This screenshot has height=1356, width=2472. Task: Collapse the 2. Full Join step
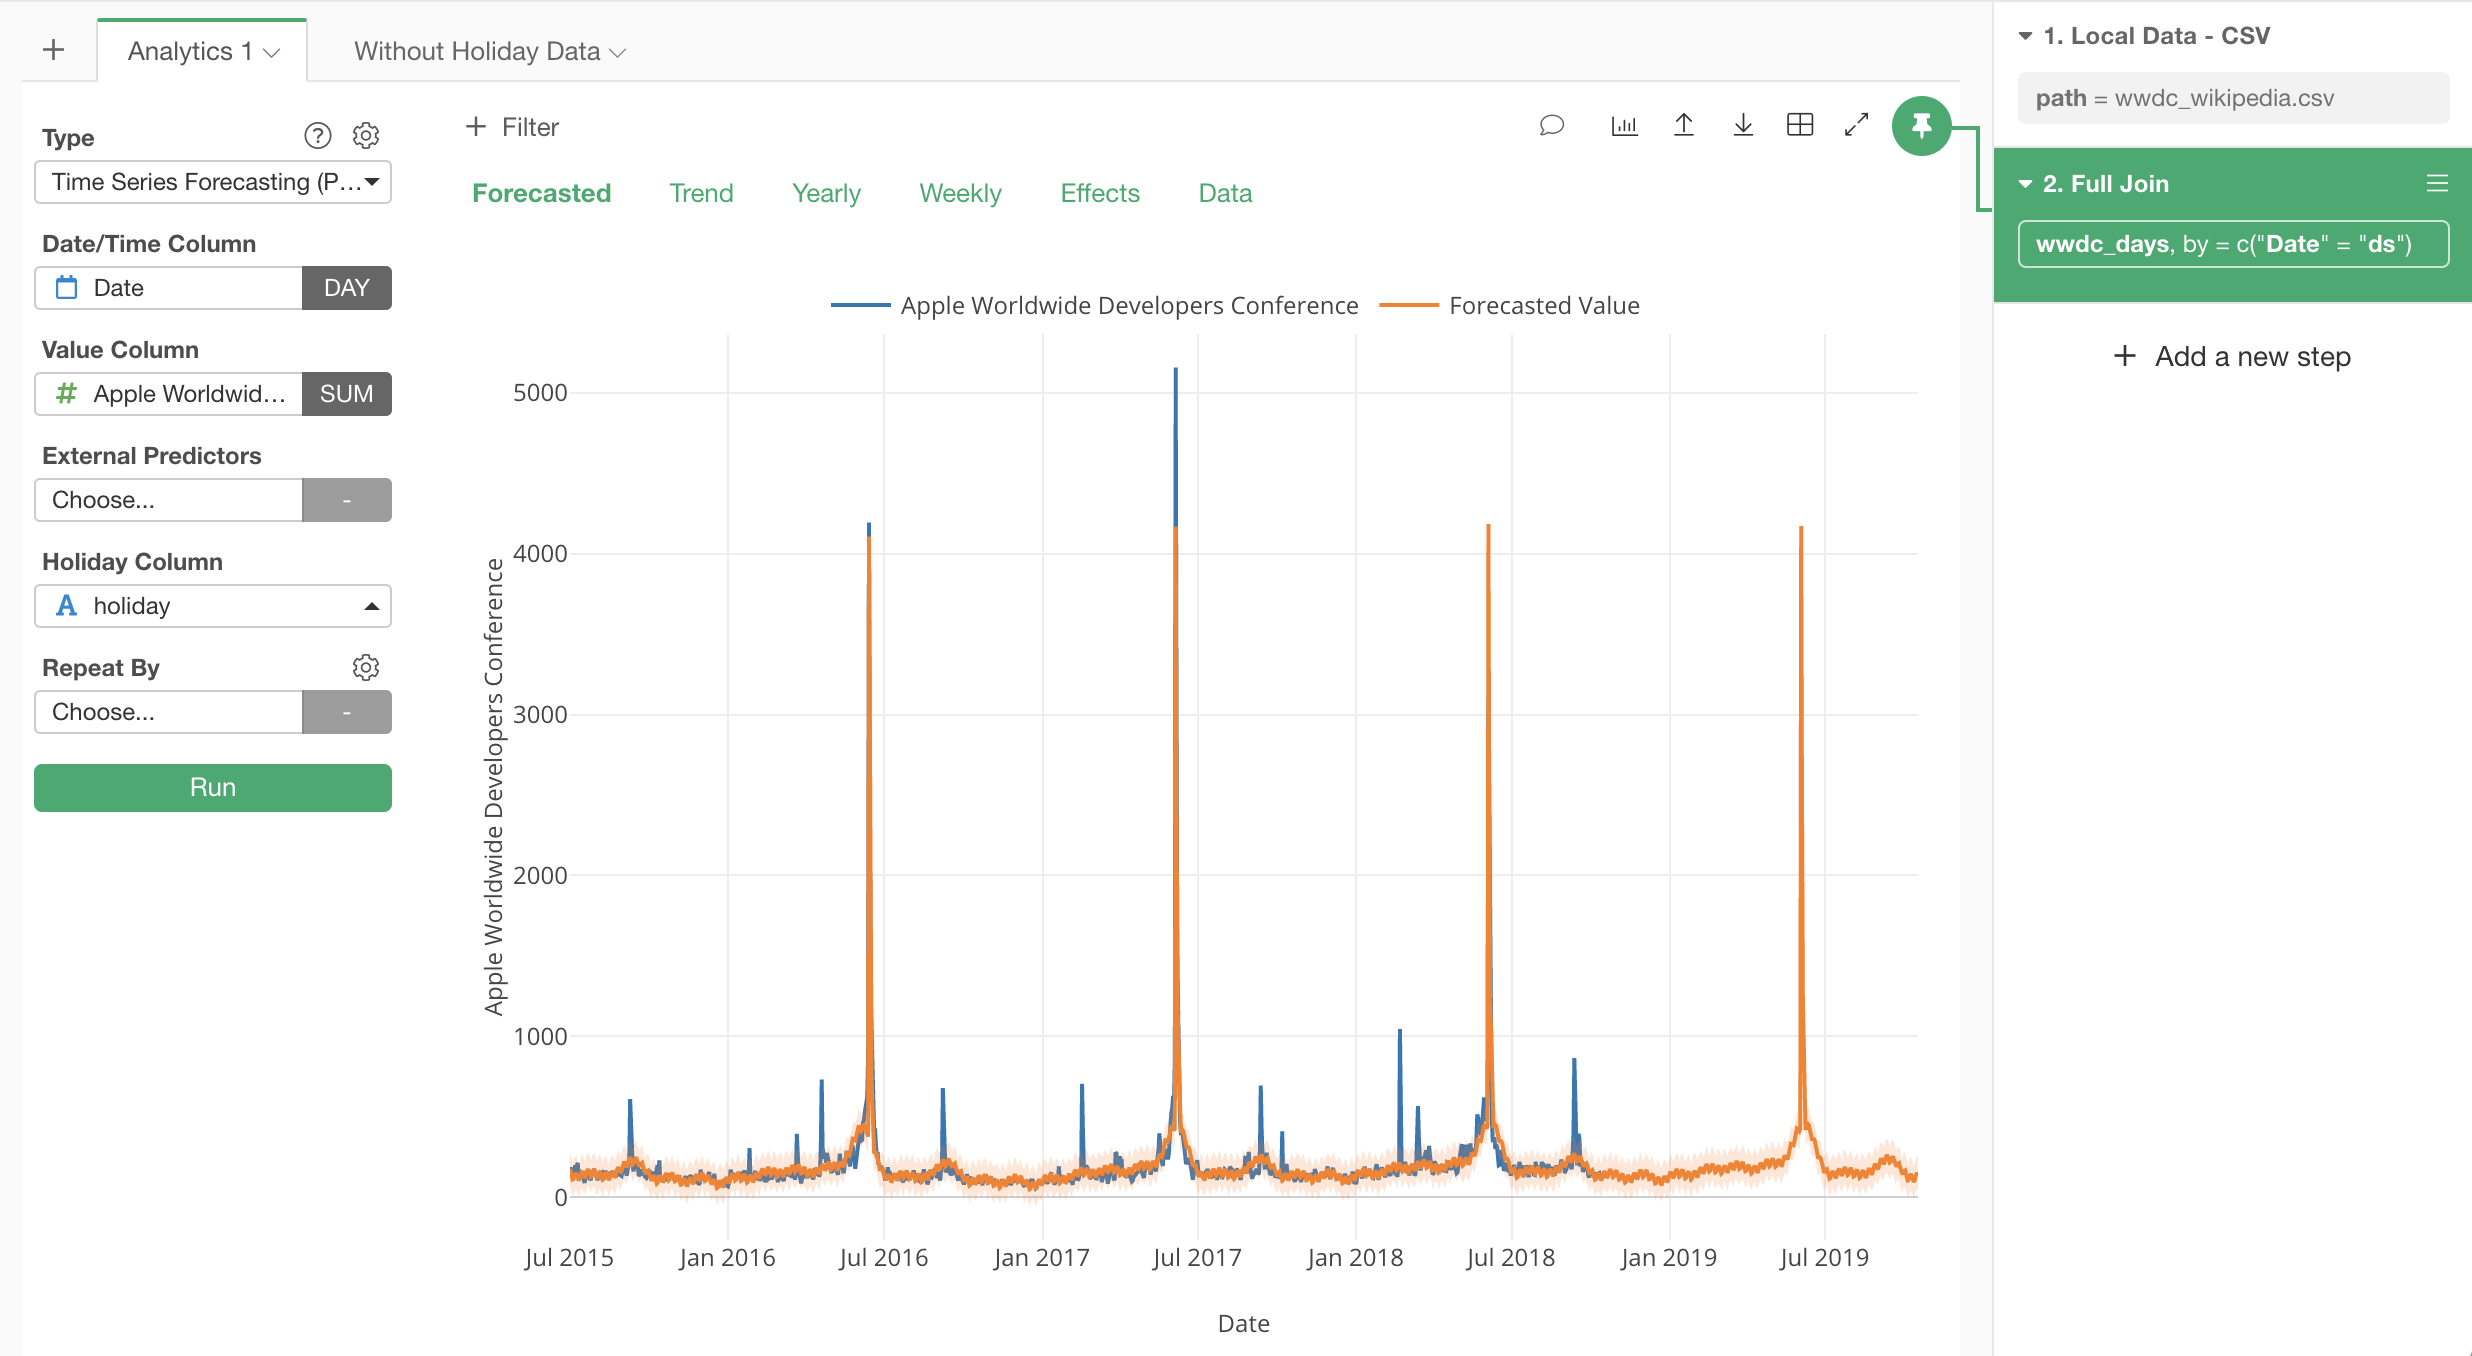pyautogui.click(x=2025, y=184)
